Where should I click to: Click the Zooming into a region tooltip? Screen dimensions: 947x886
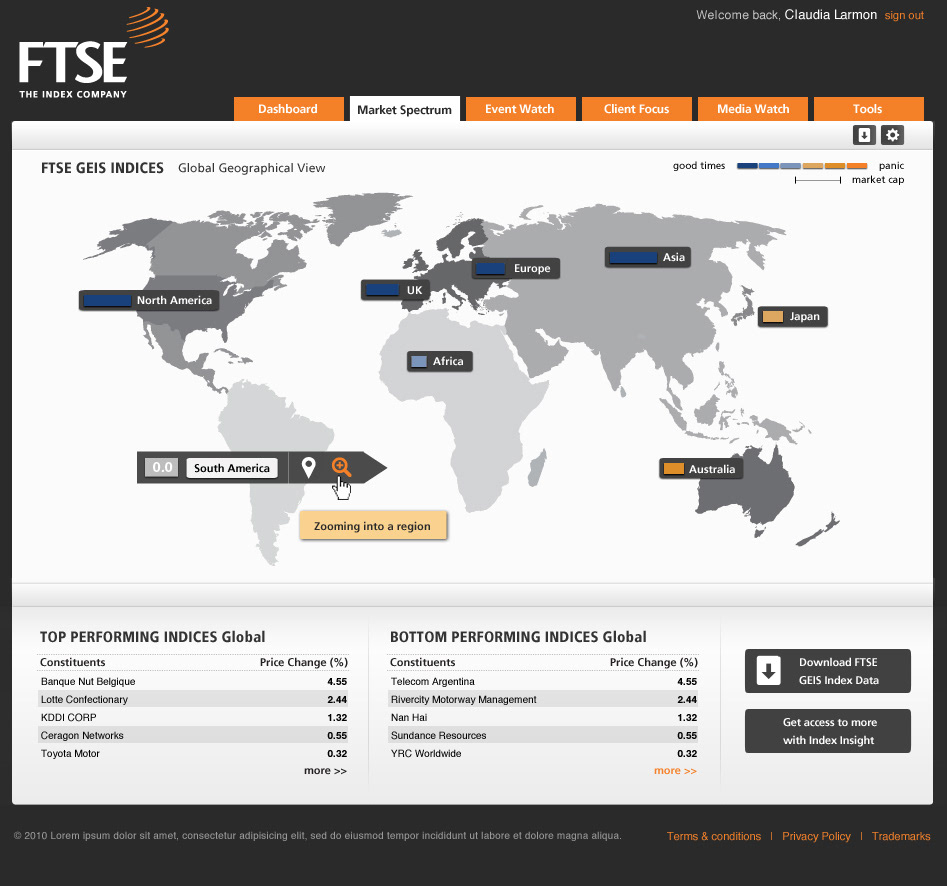click(x=373, y=525)
